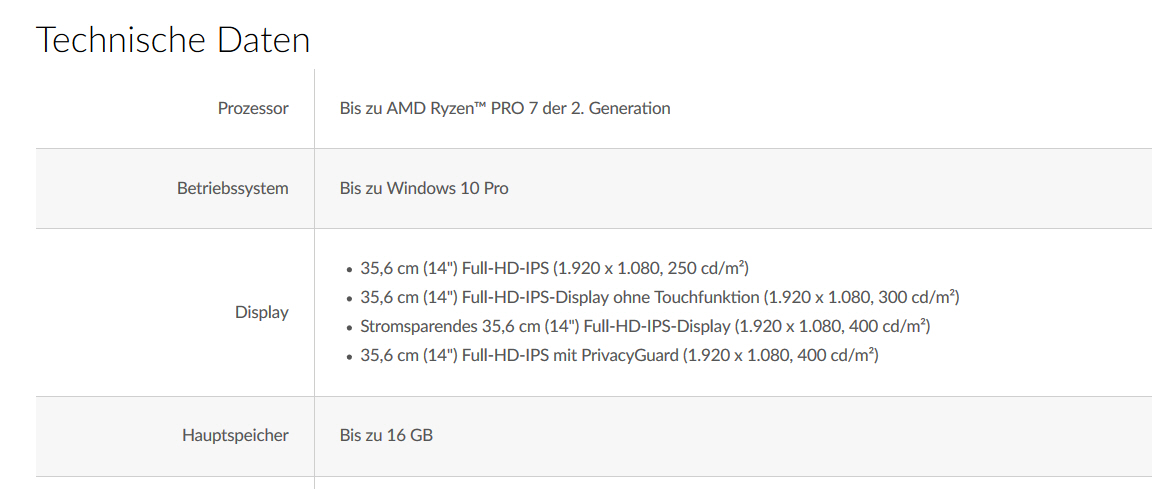Image resolution: width=1164 pixels, height=489 pixels.
Task: Click the "Bis zu 16 GB" value
Action: click(386, 435)
